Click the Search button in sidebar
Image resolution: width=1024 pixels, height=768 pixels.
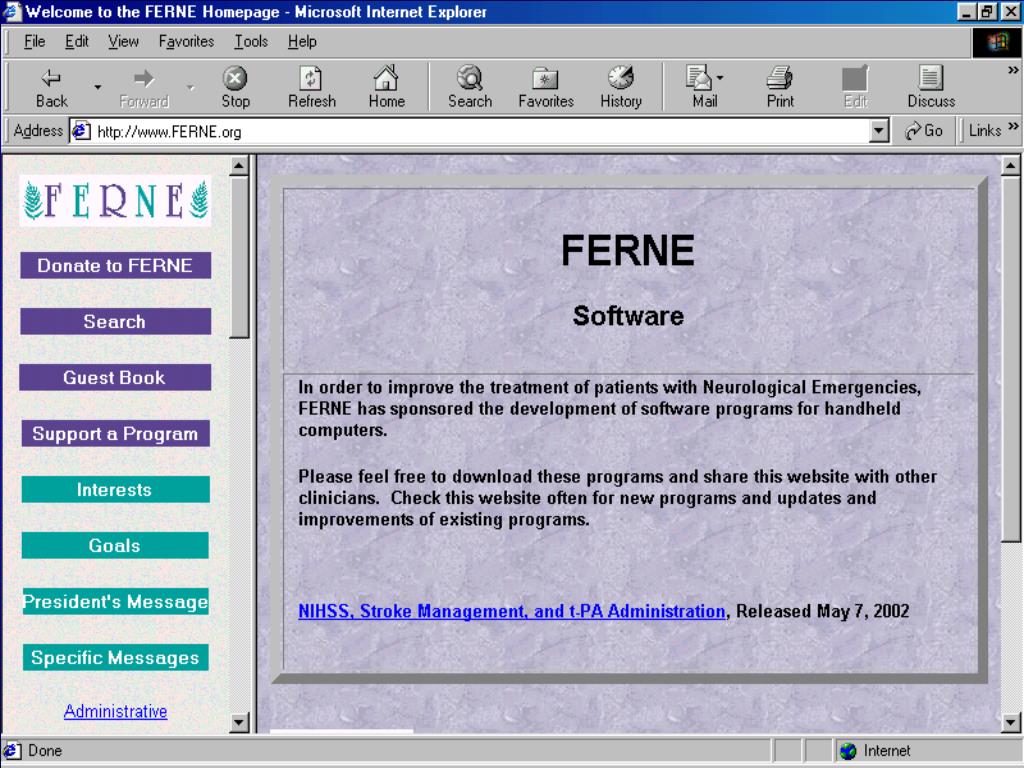click(115, 321)
